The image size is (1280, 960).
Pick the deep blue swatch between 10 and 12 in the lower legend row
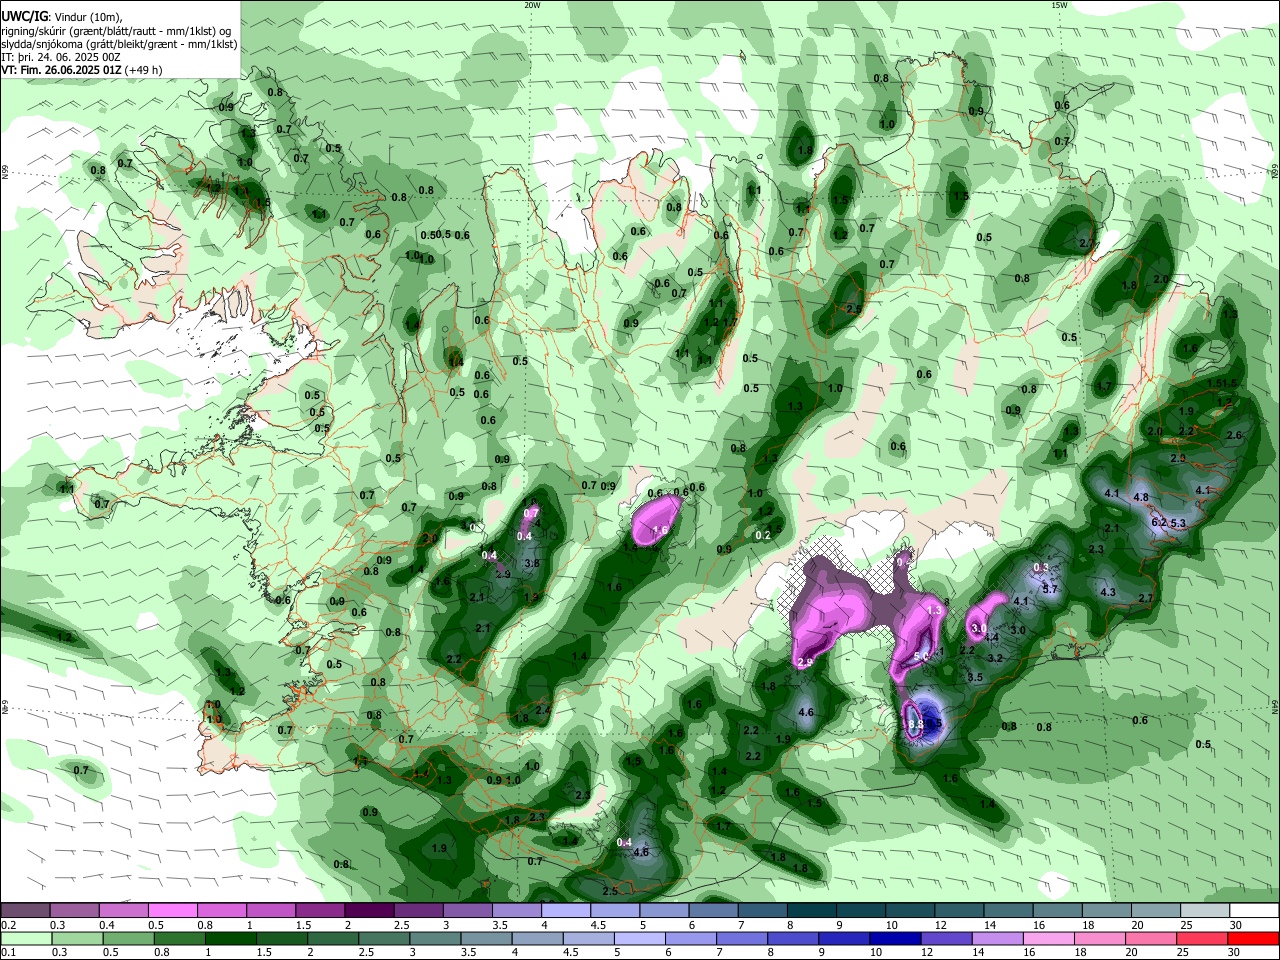click(x=896, y=938)
